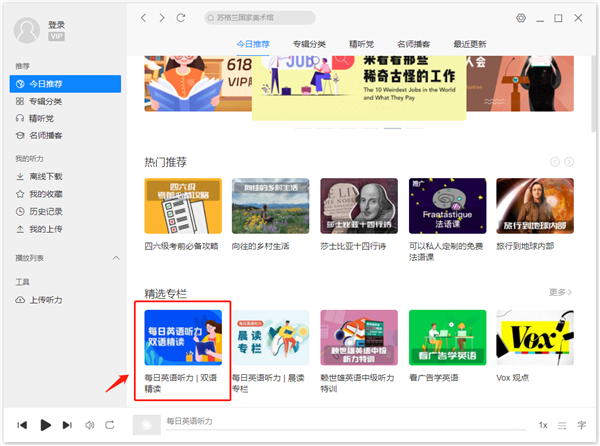Image resolution: width=600 pixels, height=446 pixels.
Task: Skip to the previous track
Action: [x=22, y=425]
